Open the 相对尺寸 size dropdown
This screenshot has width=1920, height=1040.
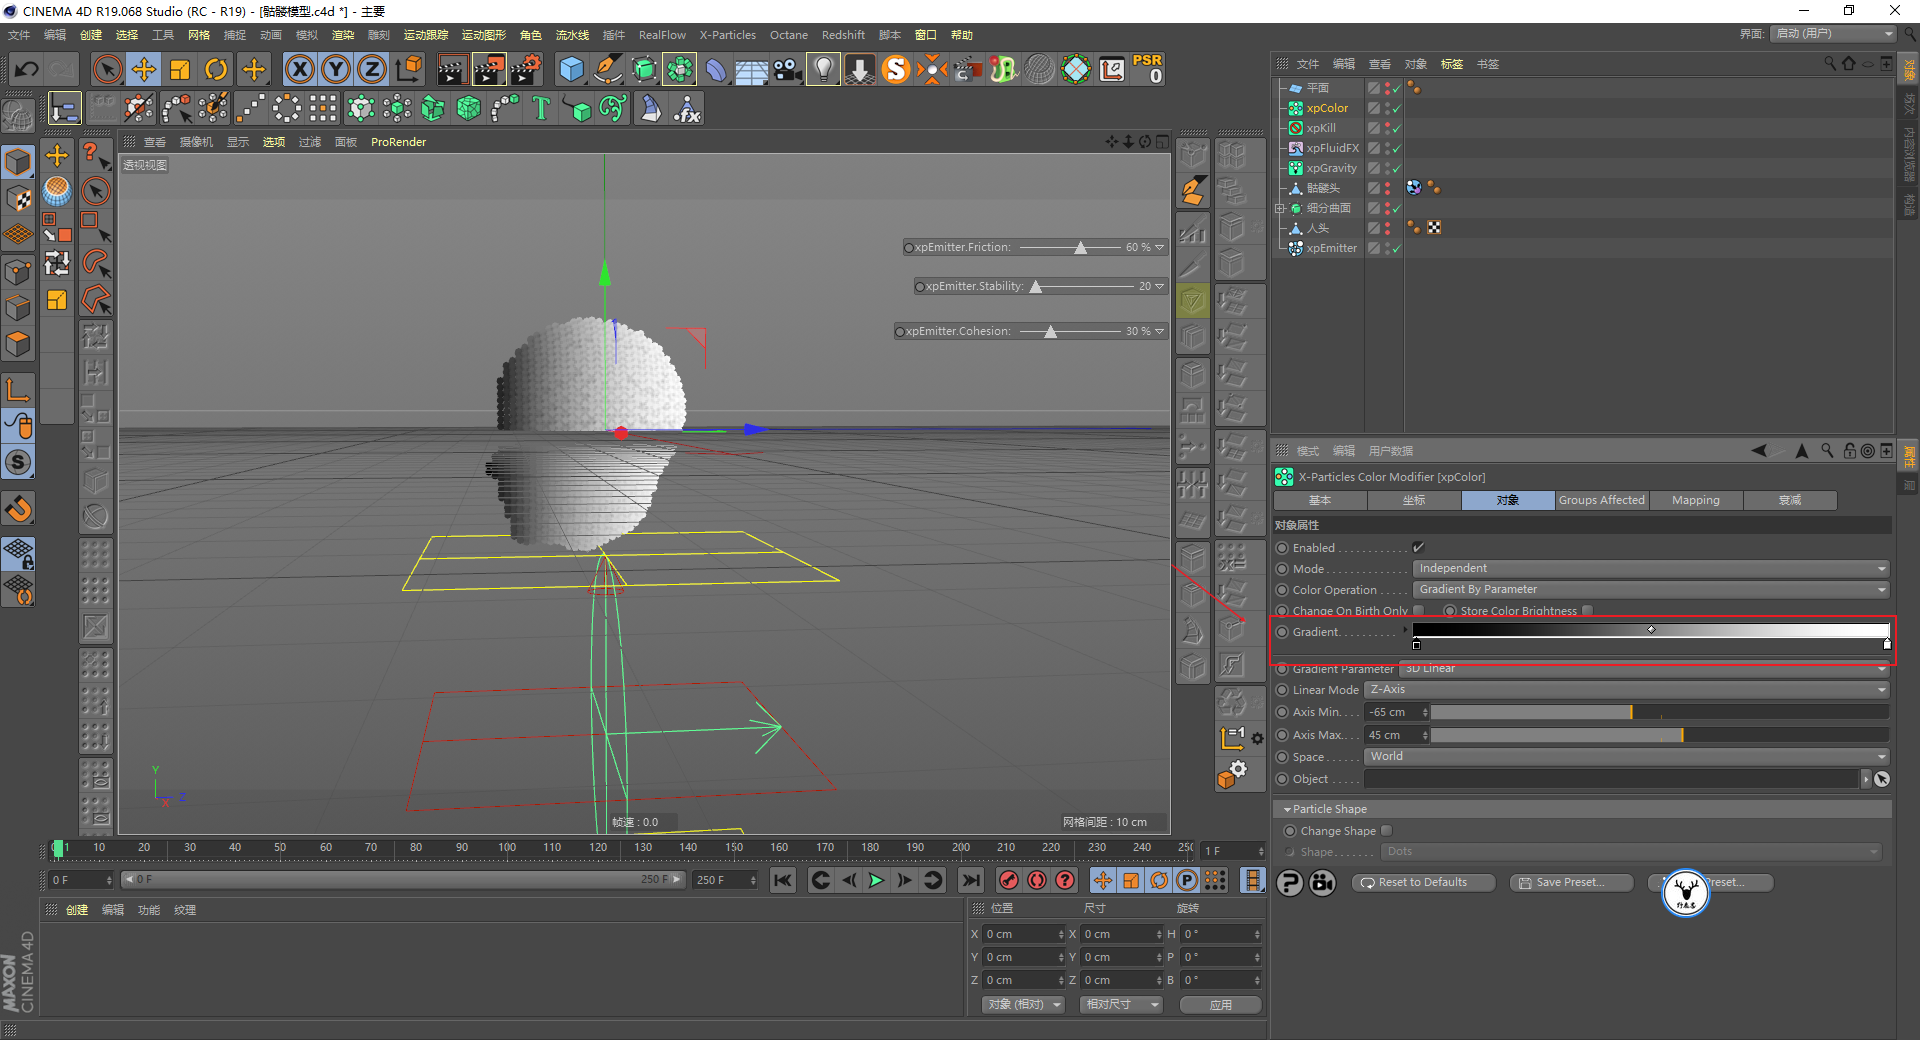(x=1121, y=1004)
